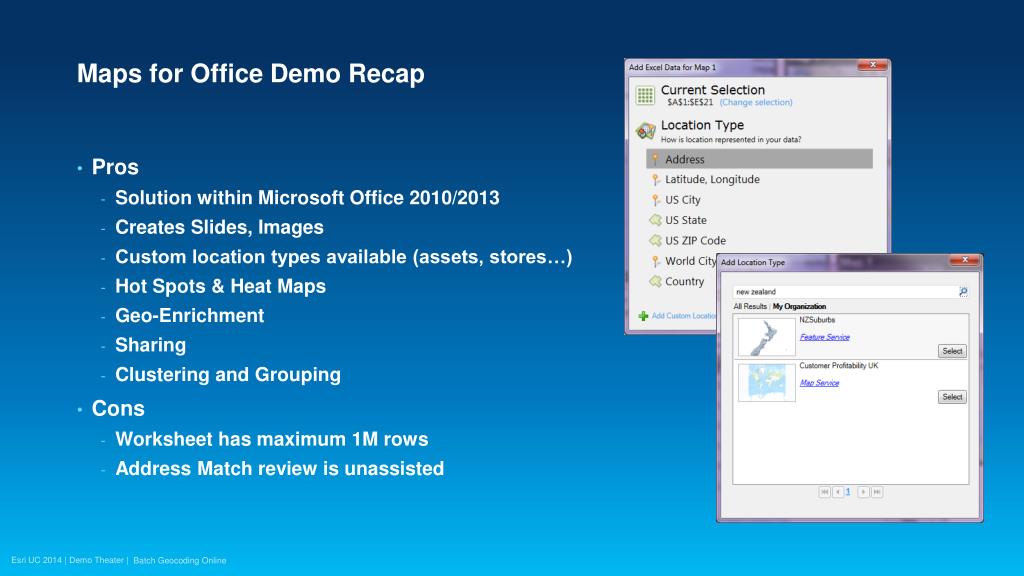Click the pin icon next to World City
Viewport: 1024px width, 576px height.
pyautogui.click(x=656, y=261)
